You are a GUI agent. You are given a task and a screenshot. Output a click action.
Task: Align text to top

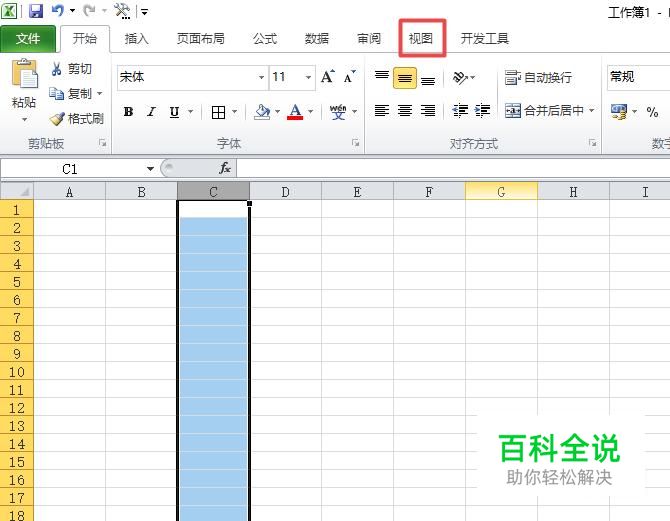click(x=382, y=78)
